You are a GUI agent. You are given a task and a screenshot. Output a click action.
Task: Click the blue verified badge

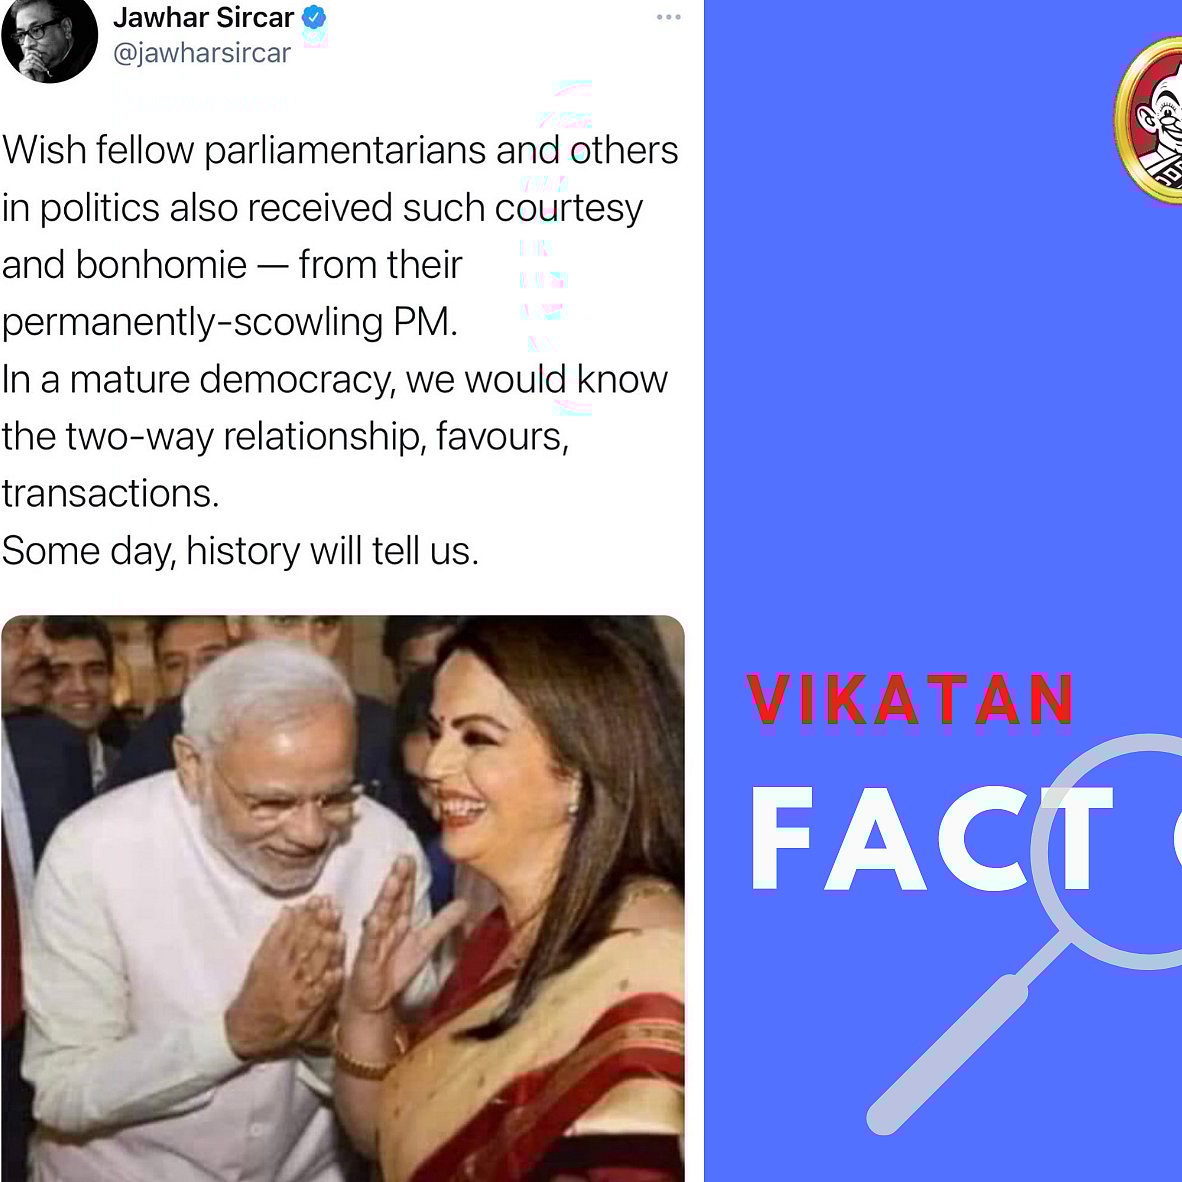click(x=314, y=17)
